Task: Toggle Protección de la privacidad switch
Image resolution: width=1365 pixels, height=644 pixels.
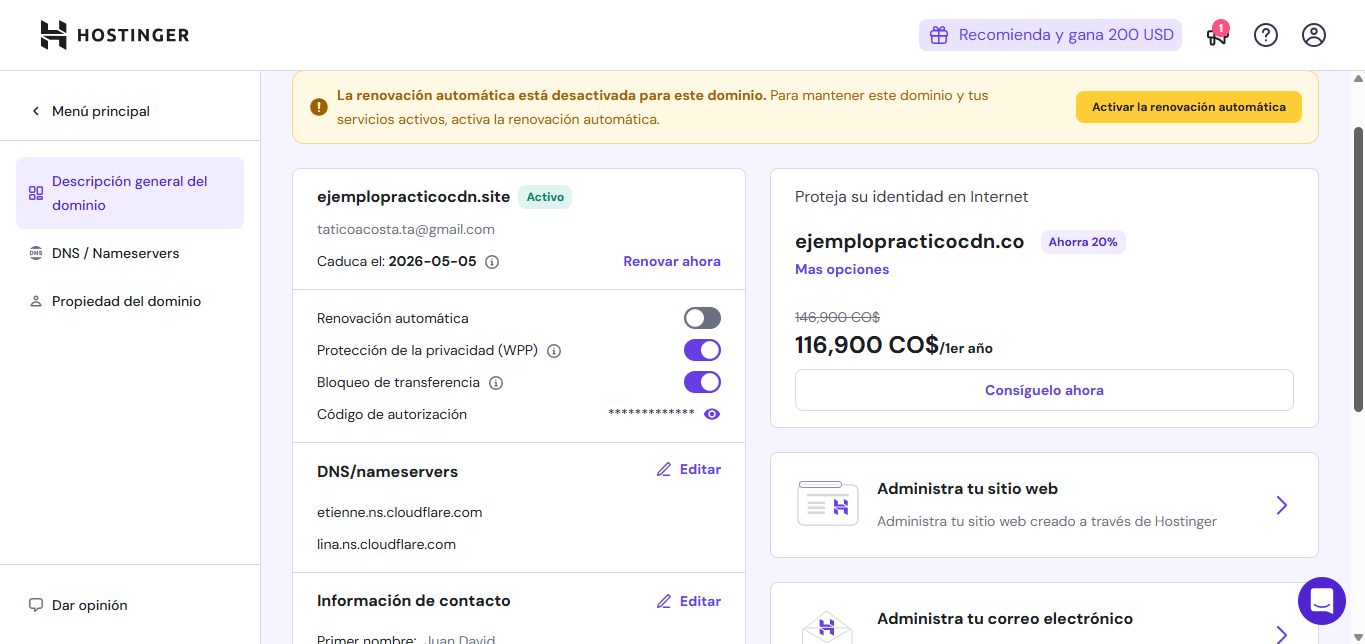Action: pyautogui.click(x=702, y=350)
